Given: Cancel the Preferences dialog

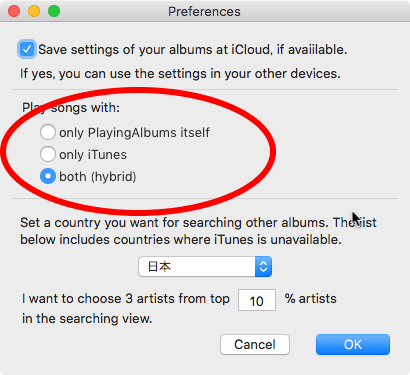Looking at the screenshot, I should [x=255, y=344].
